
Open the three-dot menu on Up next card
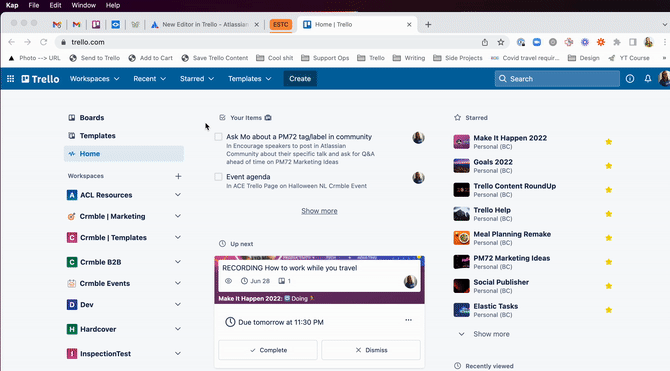click(408, 320)
